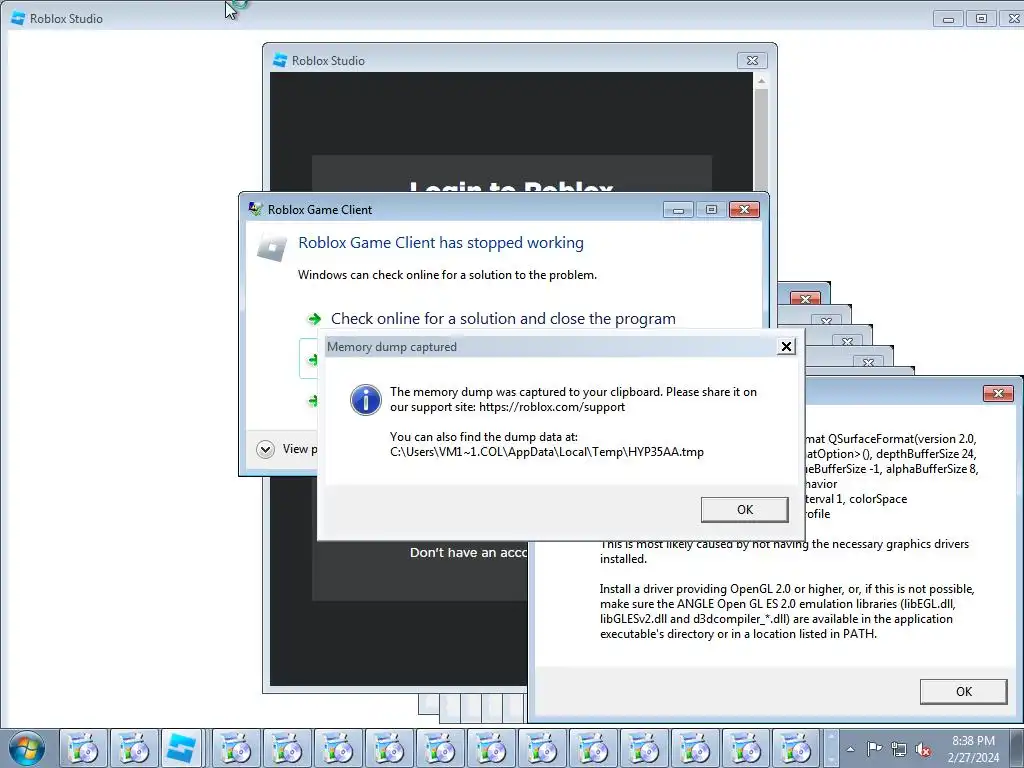
Task: Click the blue info icon in memory dump dialog
Action: click(x=366, y=400)
